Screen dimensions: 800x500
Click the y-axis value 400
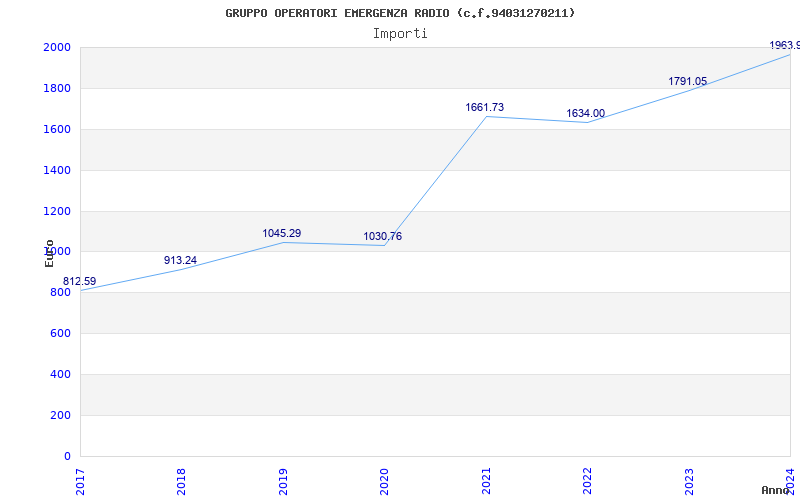(63, 374)
